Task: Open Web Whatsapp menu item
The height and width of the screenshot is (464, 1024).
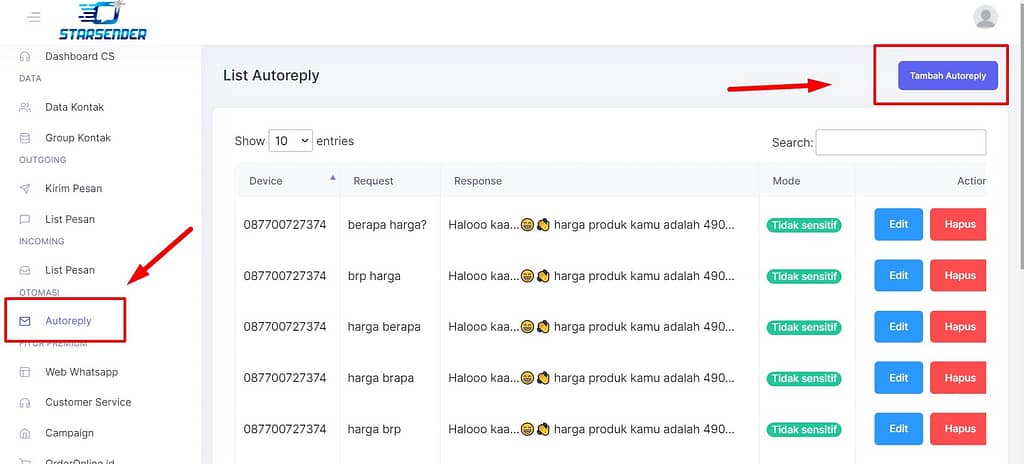Action: click(82, 372)
